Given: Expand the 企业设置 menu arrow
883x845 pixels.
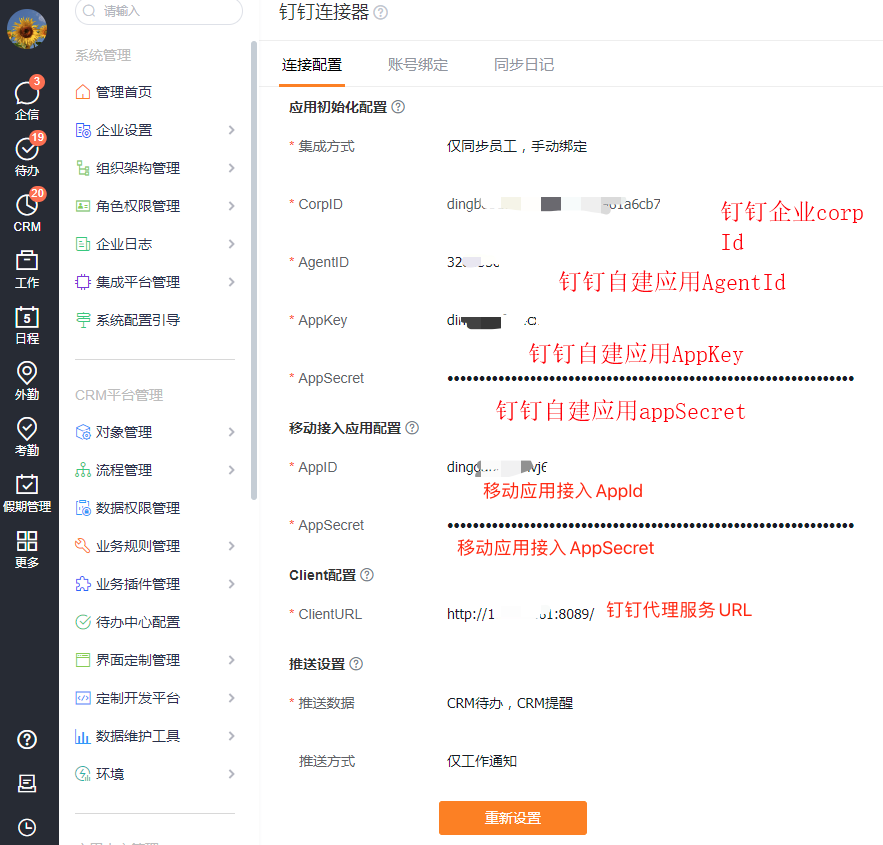Looking at the screenshot, I should [231, 130].
